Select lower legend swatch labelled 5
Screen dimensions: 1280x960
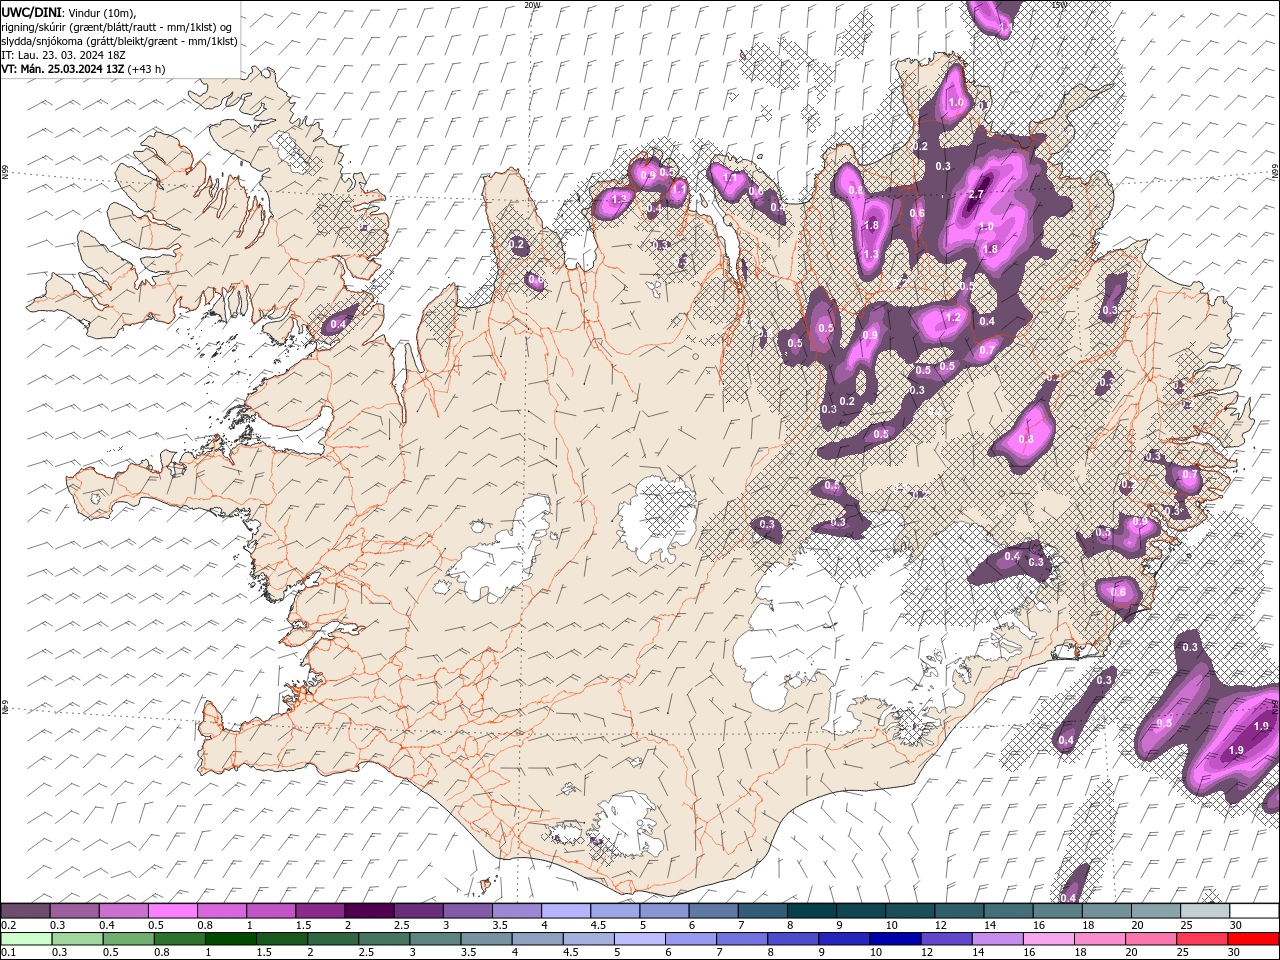[640, 939]
